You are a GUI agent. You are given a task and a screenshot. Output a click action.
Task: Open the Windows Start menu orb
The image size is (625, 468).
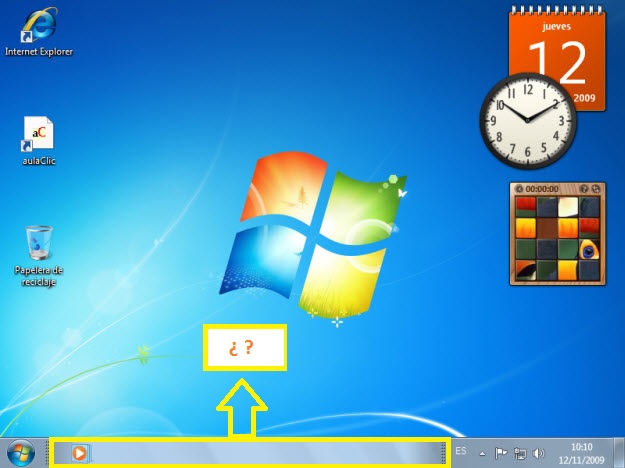click(21, 453)
